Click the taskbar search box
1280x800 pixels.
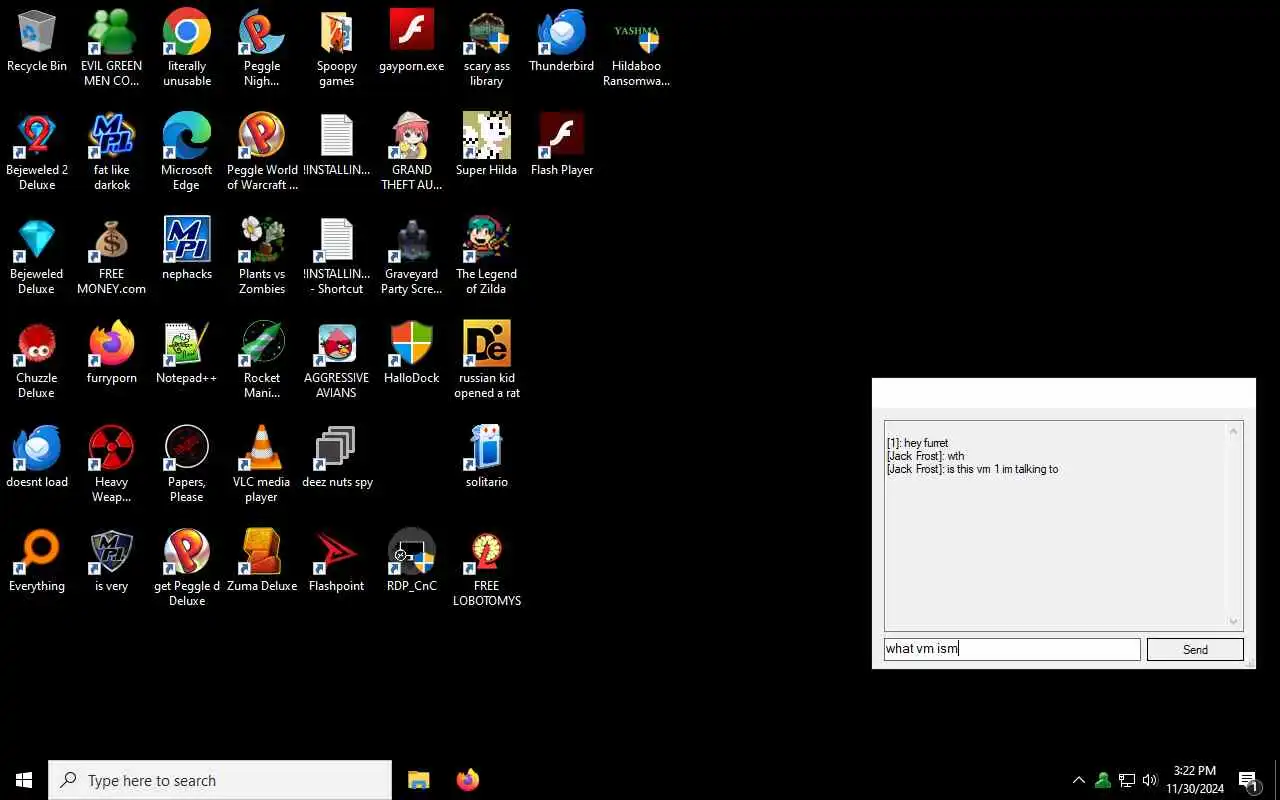pos(220,780)
